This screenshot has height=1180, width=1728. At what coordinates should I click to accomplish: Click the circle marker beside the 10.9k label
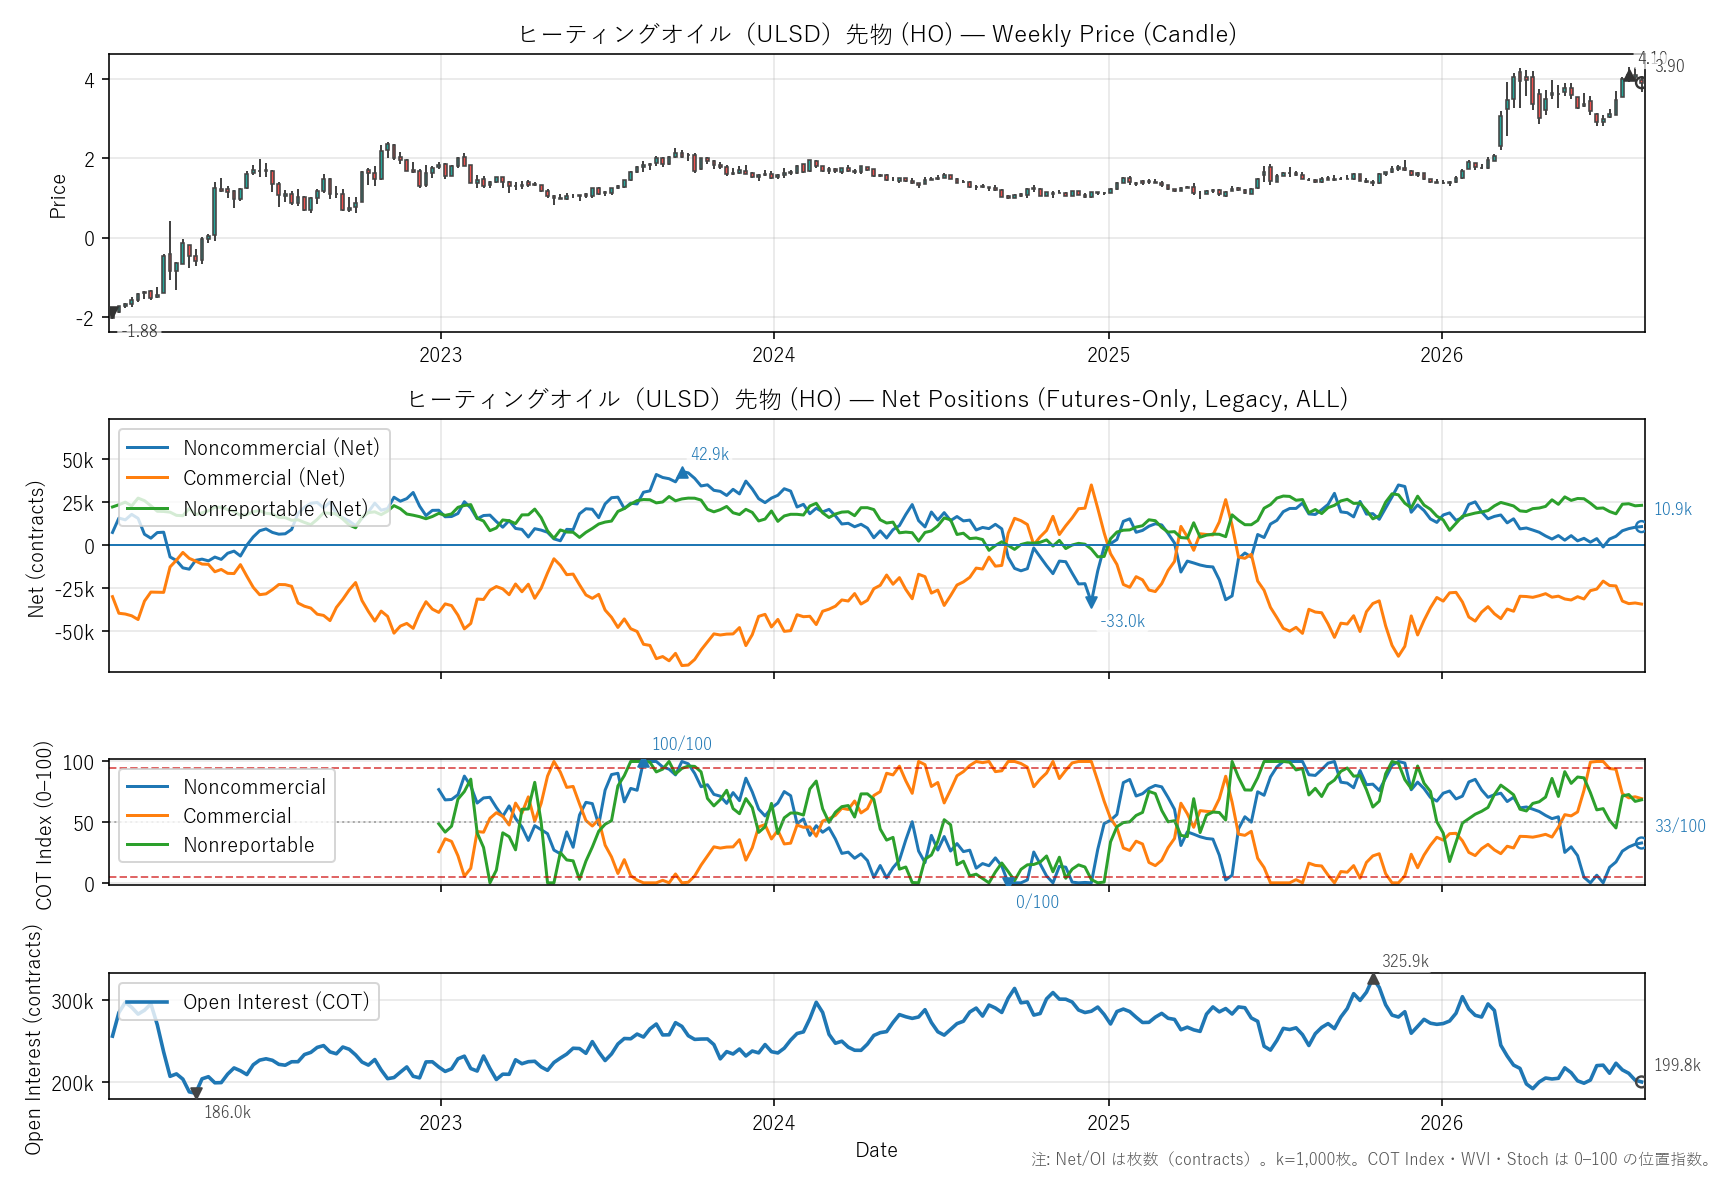(1640, 527)
